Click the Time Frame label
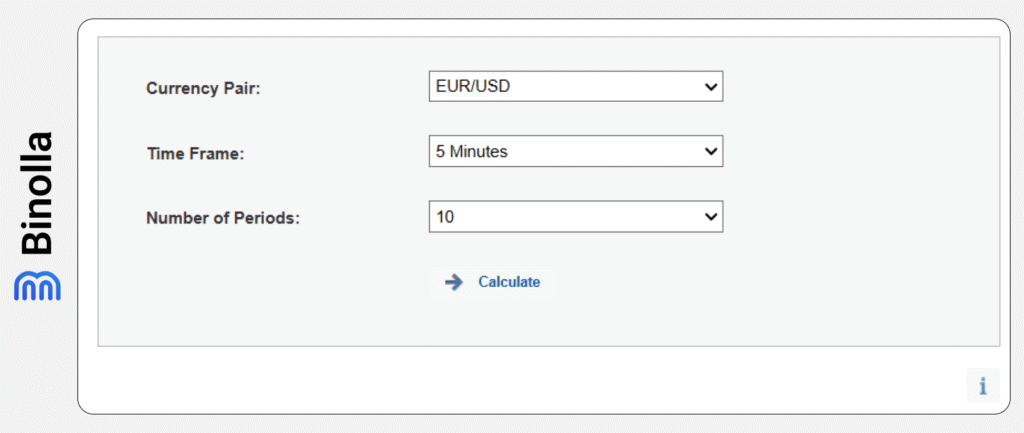The width and height of the screenshot is (1024, 433). click(x=195, y=153)
